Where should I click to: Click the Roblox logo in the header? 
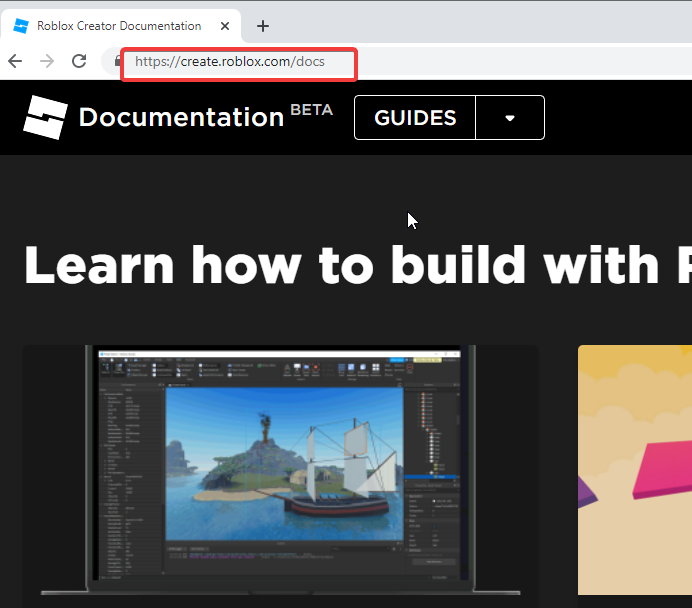point(45,117)
